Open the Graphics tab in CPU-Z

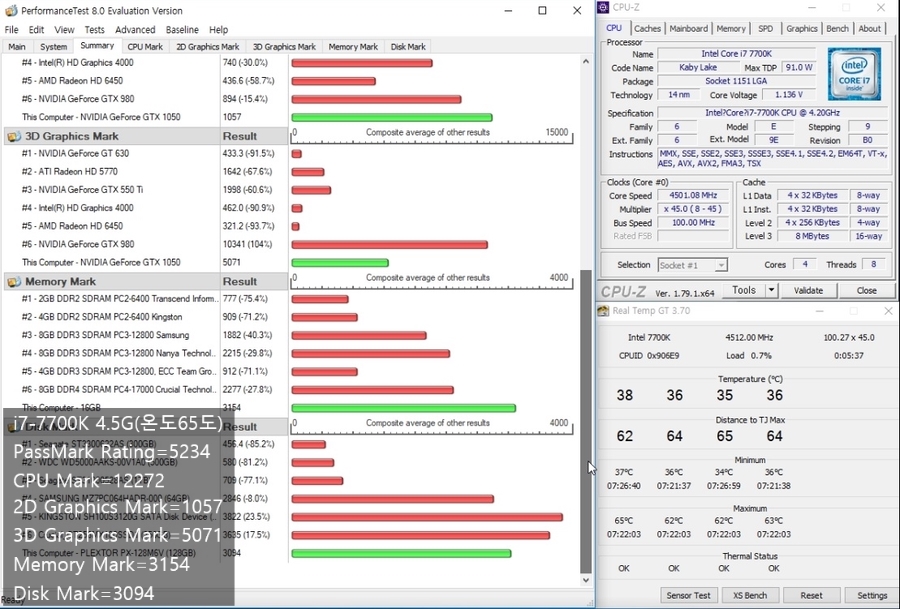[x=801, y=28]
